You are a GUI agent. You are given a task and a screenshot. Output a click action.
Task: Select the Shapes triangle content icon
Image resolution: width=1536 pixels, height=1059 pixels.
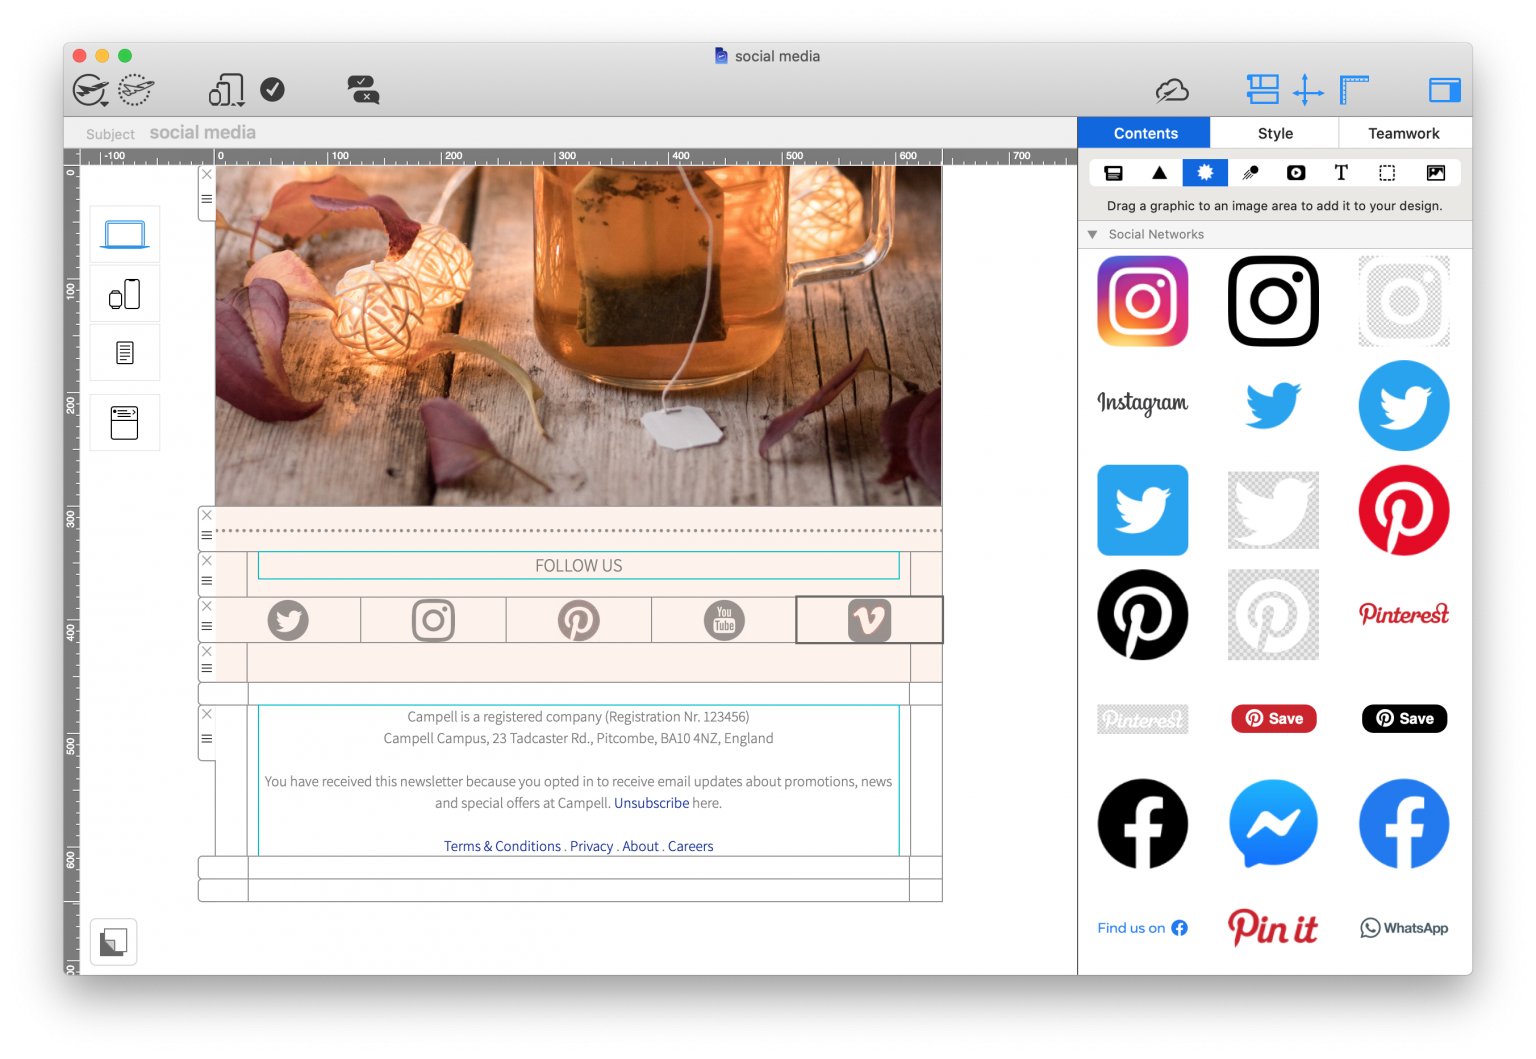point(1159,172)
